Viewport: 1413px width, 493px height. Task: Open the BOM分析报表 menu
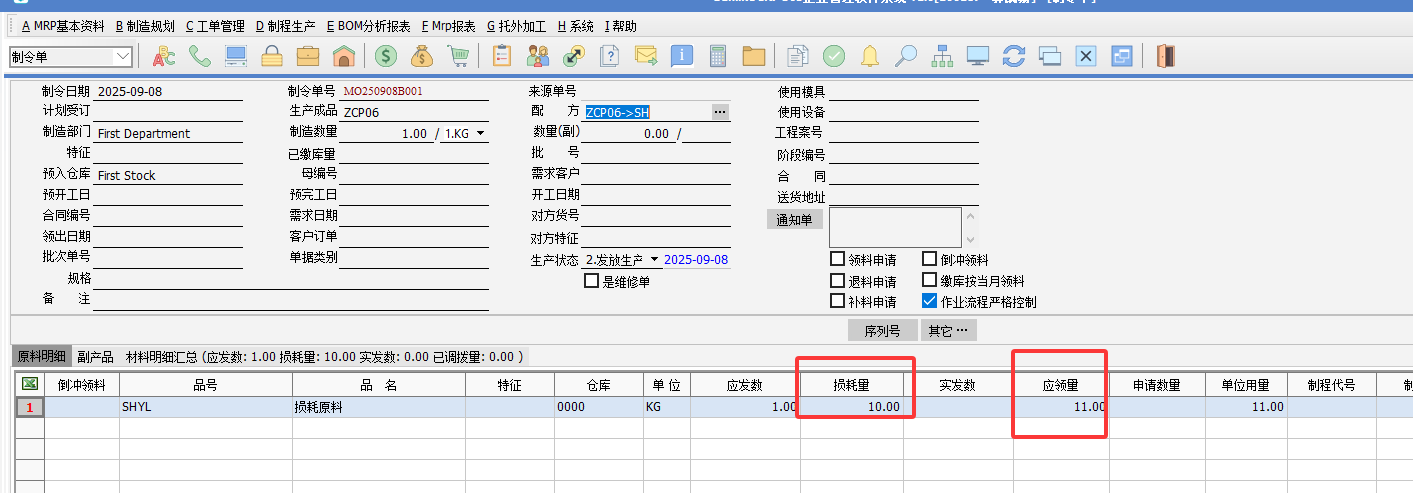368,26
